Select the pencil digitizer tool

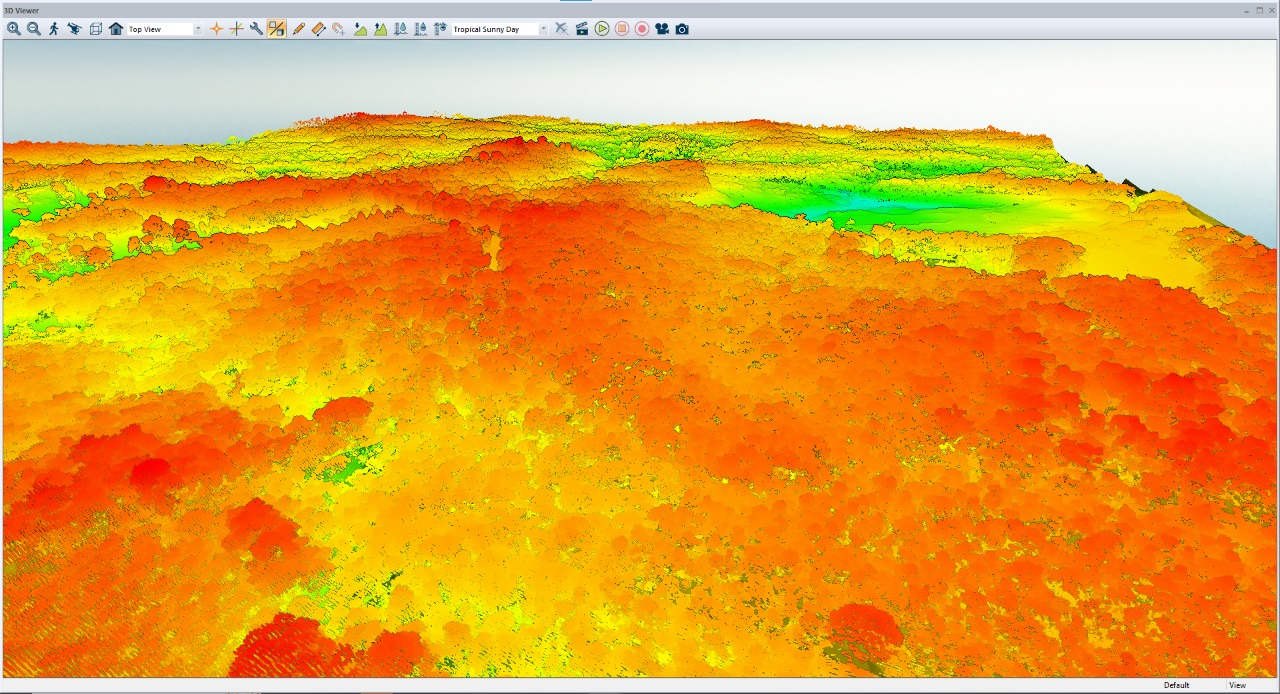click(298, 29)
